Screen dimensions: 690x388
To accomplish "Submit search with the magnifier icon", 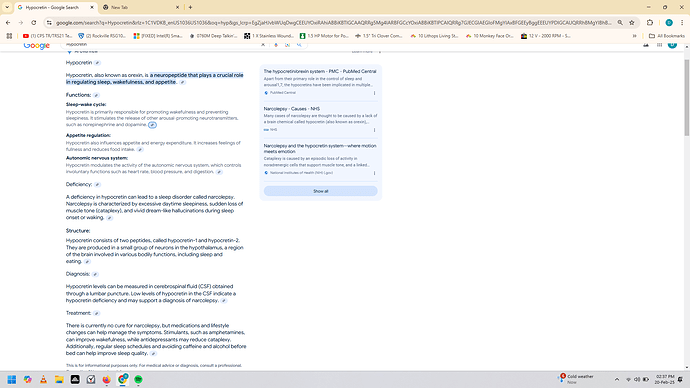I will [299, 44].
